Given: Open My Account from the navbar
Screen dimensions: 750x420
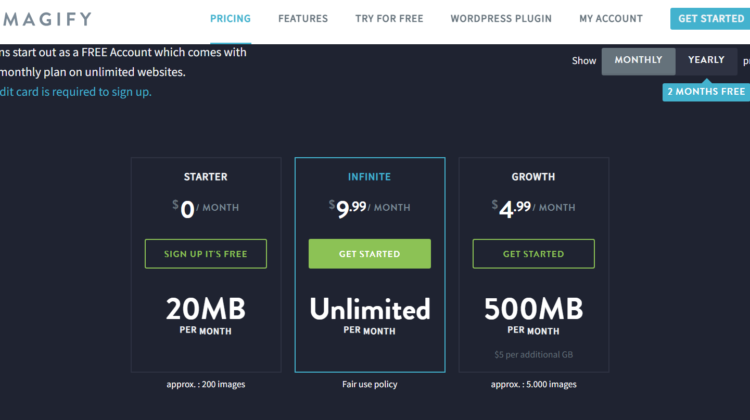Looking at the screenshot, I should click(x=610, y=19).
